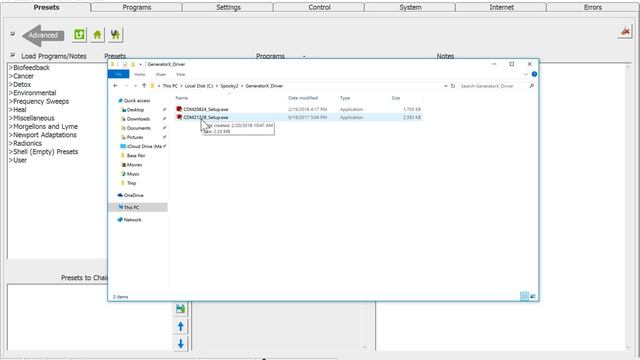The height and width of the screenshot is (360, 640).
Task: Open OneDrive in the Explorer sidebar
Action: (x=131, y=195)
